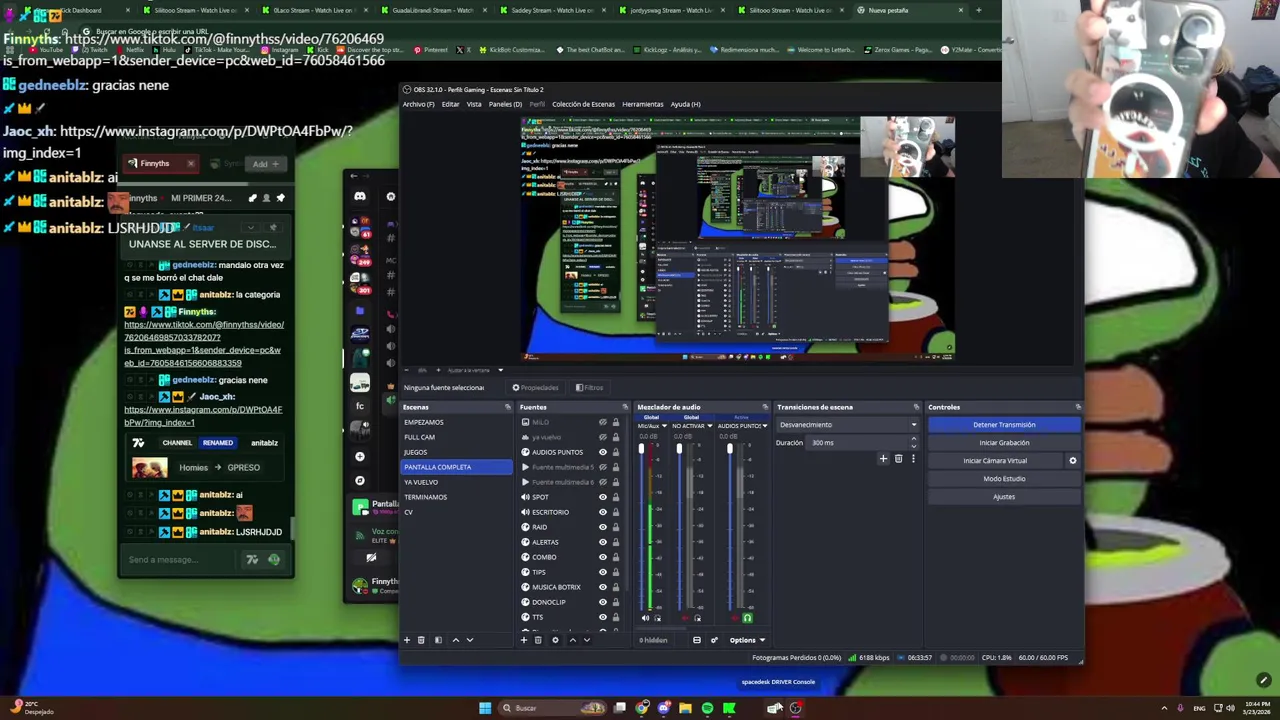Viewport: 1280px width, 720px height.
Task: Open Windows Start menu
Action: (x=485, y=708)
